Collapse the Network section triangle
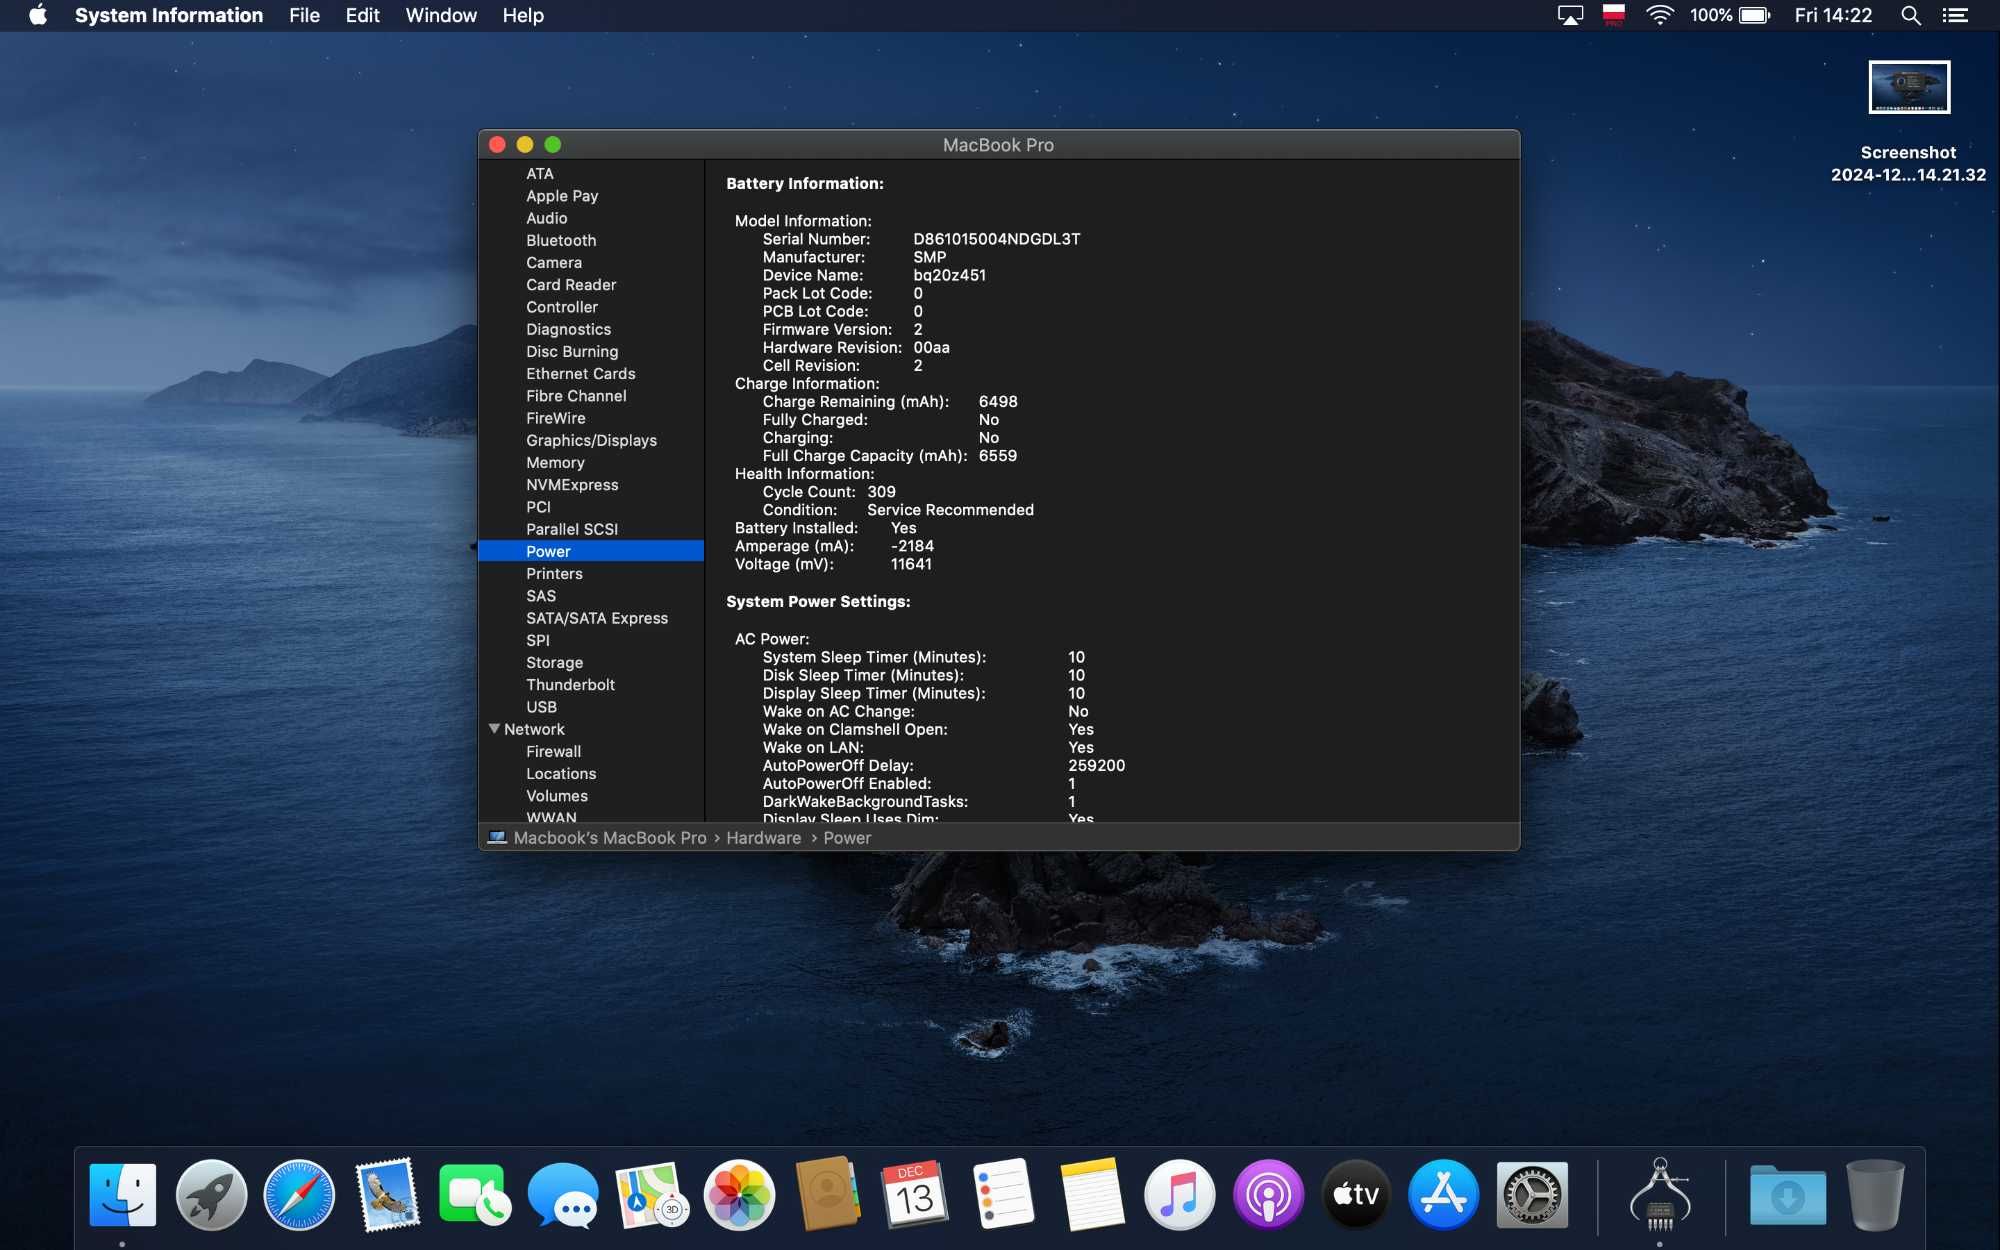The width and height of the screenshot is (2000, 1250). point(494,729)
